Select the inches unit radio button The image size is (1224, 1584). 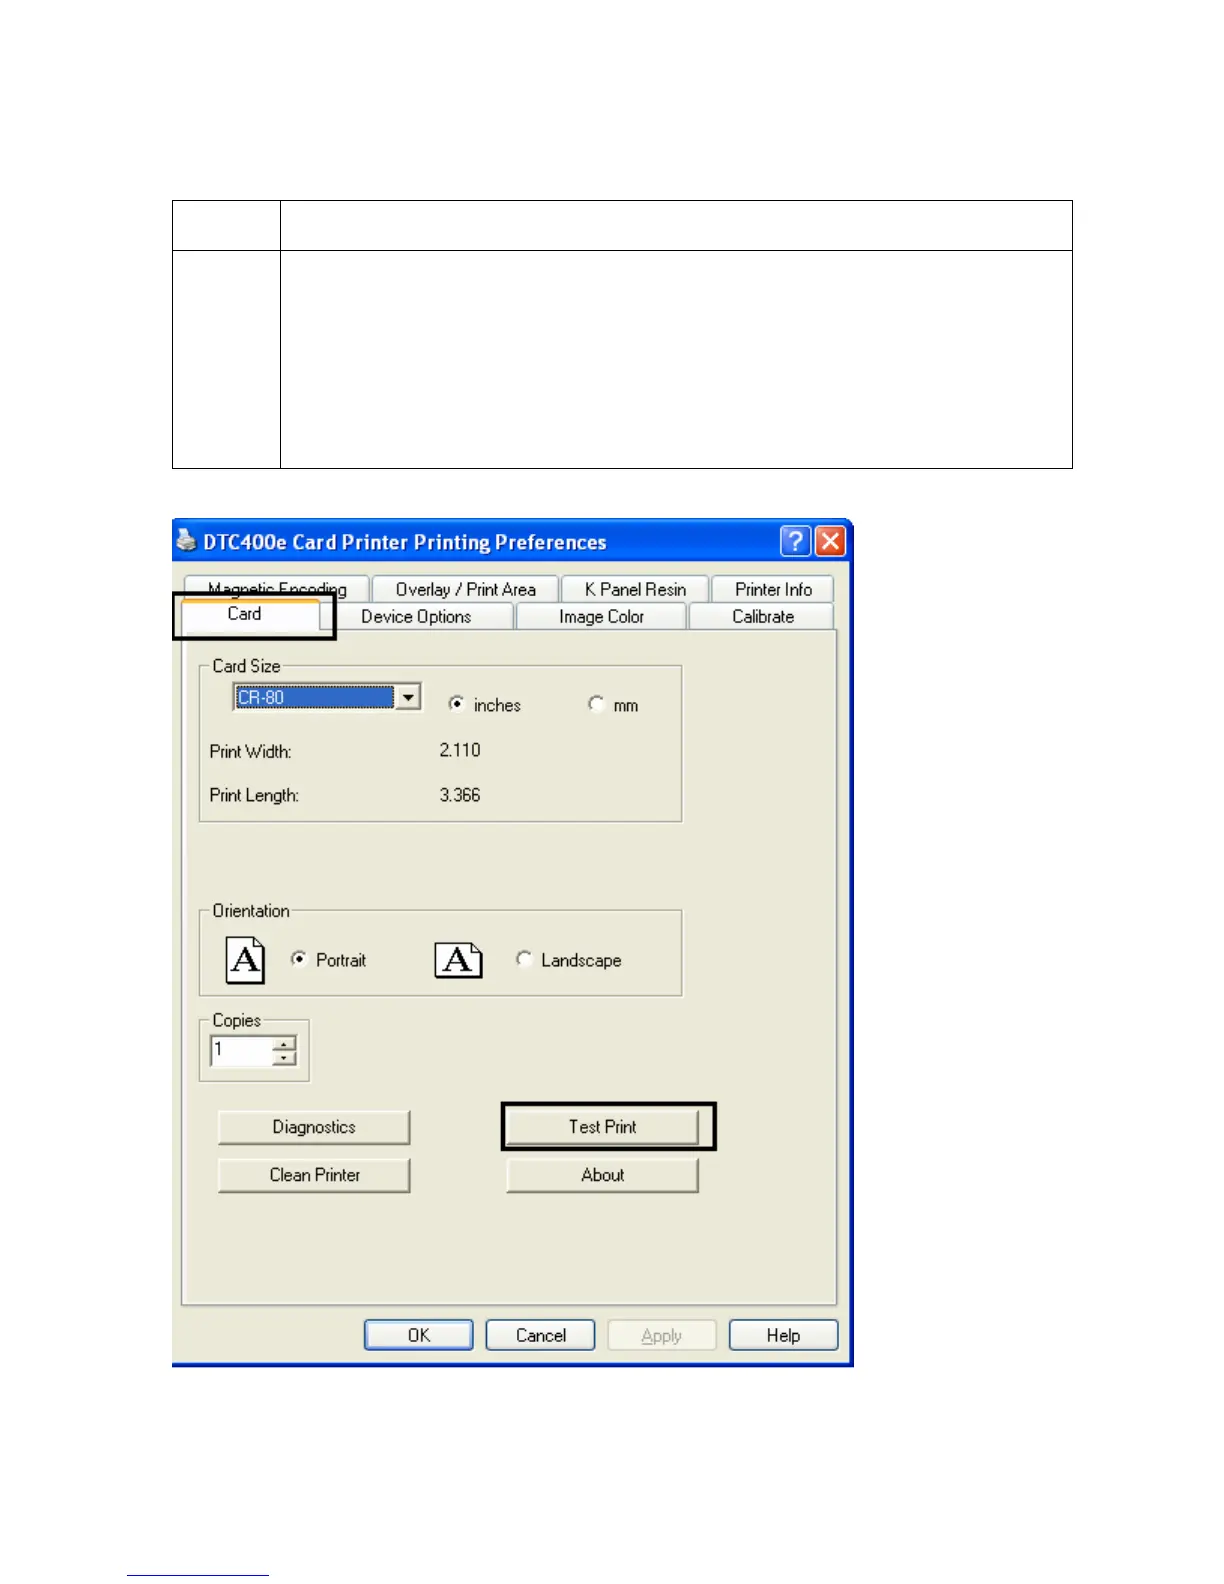[x=457, y=704]
